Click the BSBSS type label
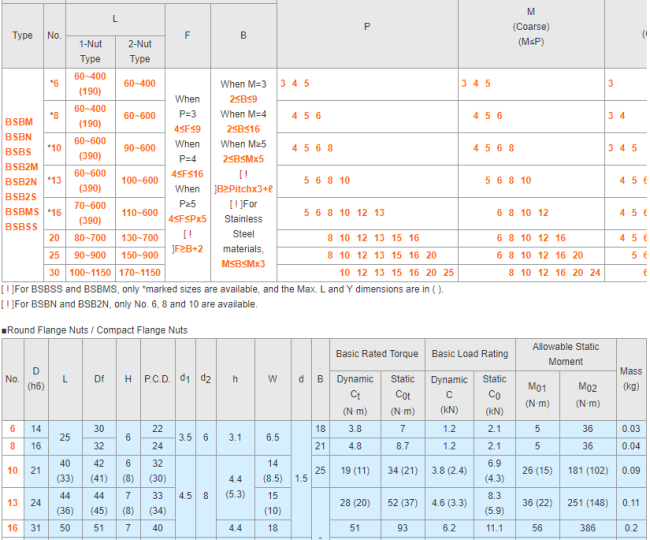Screen dimensions: 650x540 click(22, 226)
